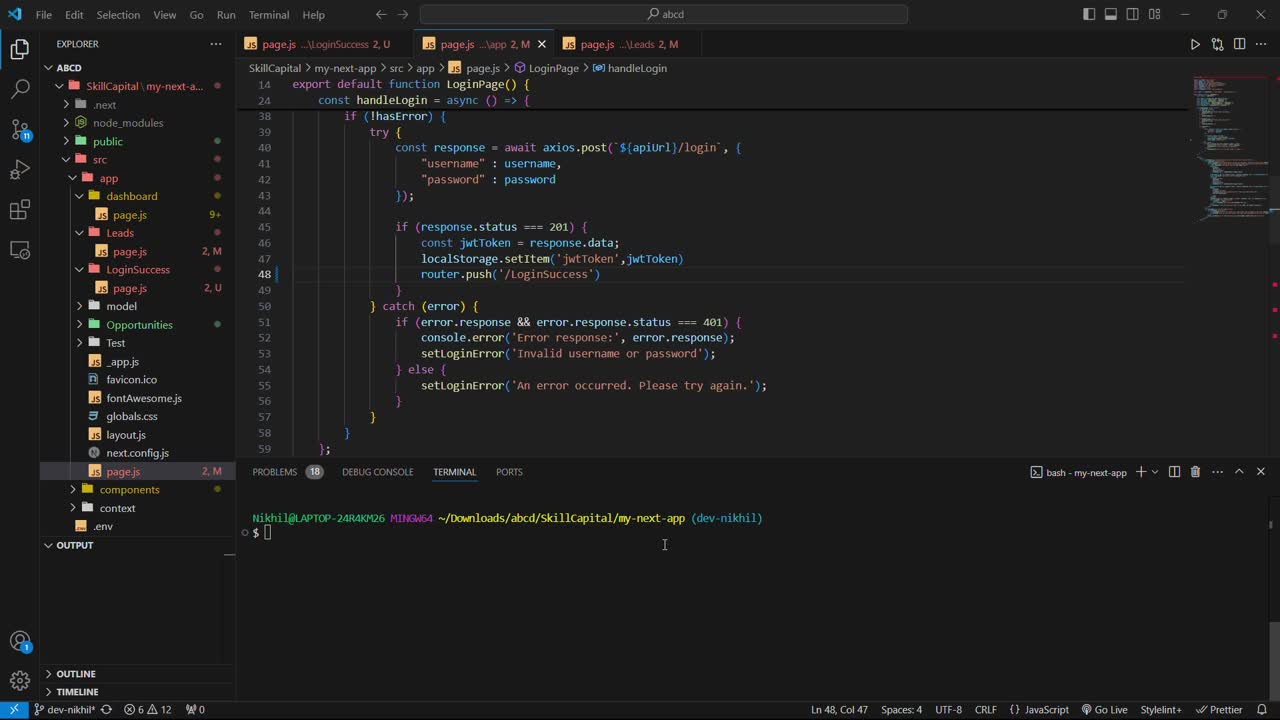Open the new terminal launch profile dropdown
The image size is (1280, 720).
click(x=1155, y=472)
